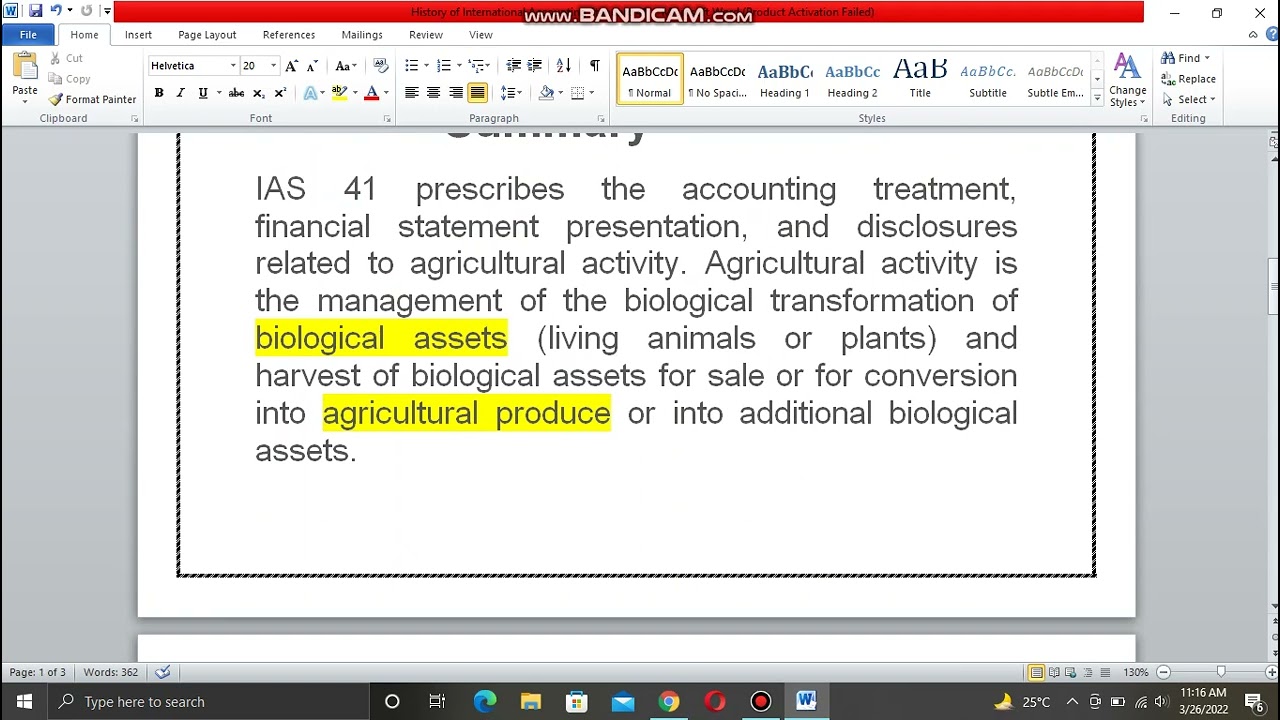This screenshot has height=720, width=1280.
Task: Click Format Painter
Action: pyautogui.click(x=92, y=100)
